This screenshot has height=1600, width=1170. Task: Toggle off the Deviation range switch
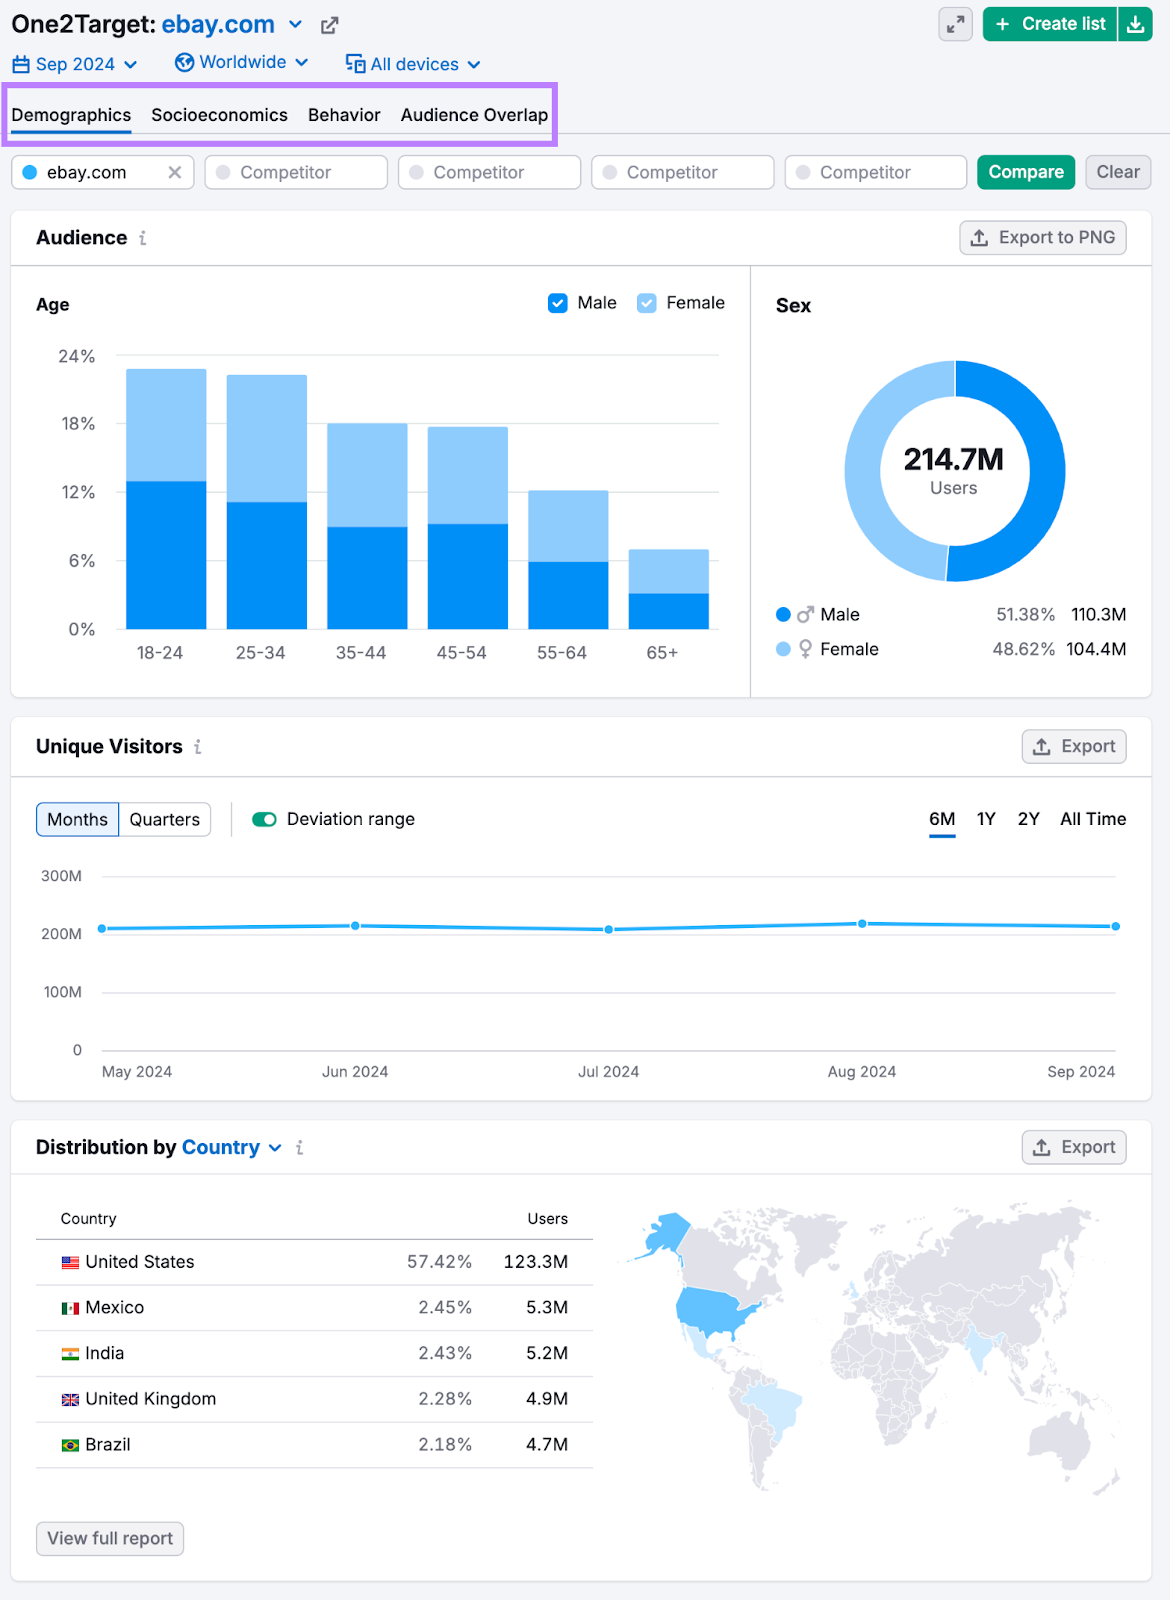[264, 820]
